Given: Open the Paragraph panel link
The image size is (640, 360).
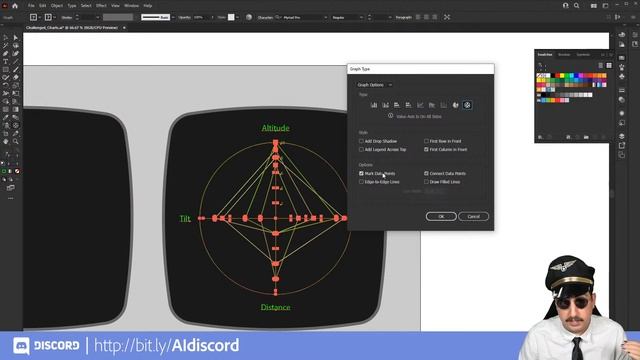Looking at the screenshot, I should 404,18.
